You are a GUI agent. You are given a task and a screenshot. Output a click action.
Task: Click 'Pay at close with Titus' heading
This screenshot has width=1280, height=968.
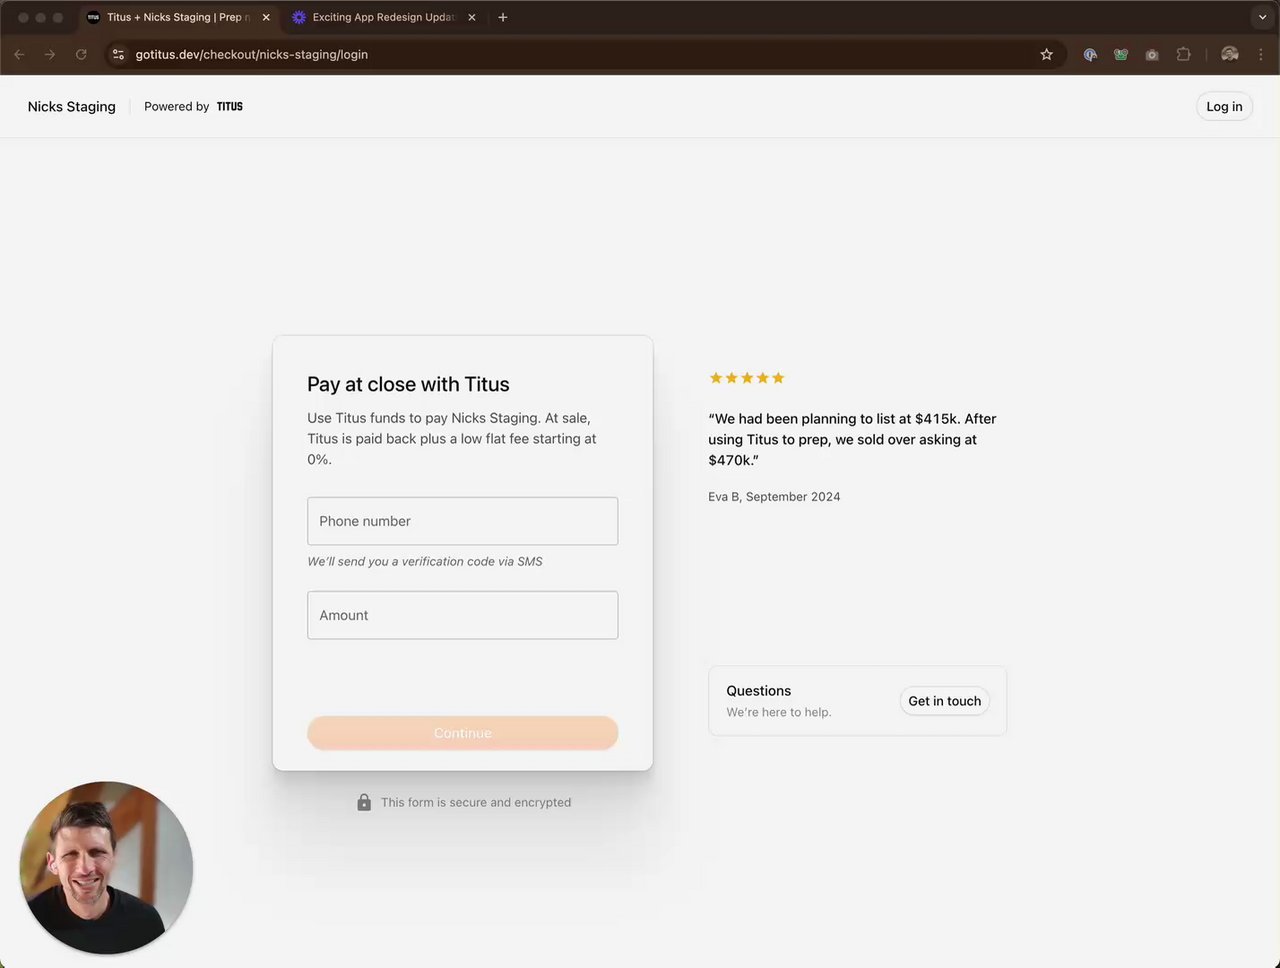[x=408, y=384]
